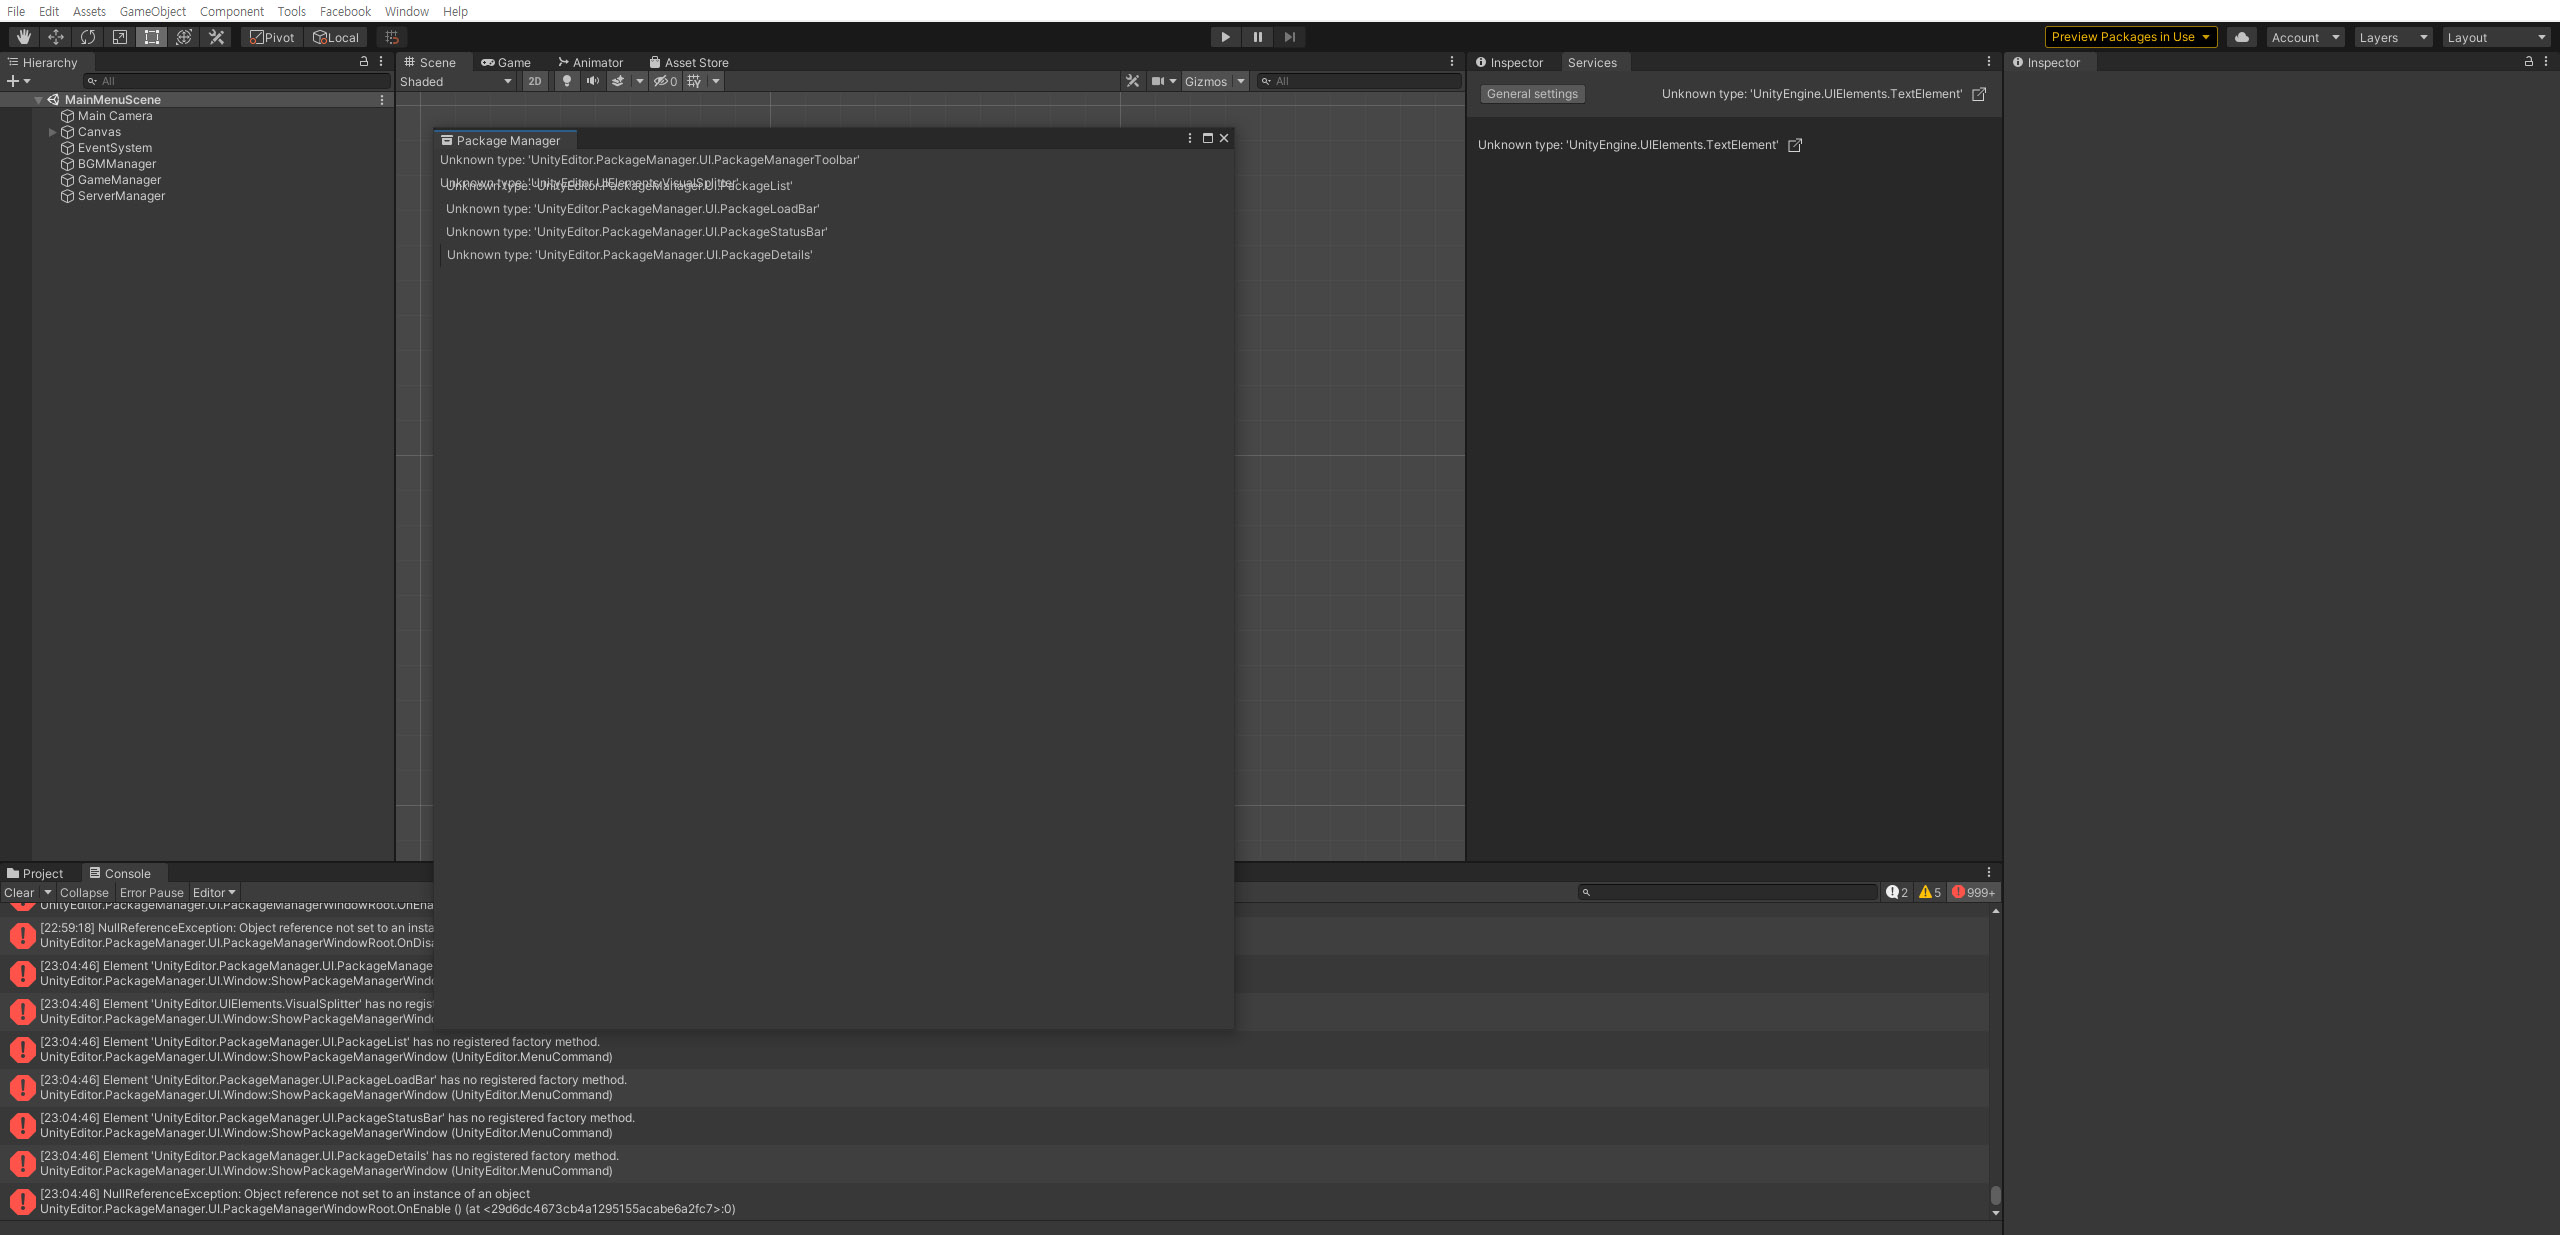Open the GameObject menu
The width and height of the screenshot is (2560, 1235).
point(151,11)
